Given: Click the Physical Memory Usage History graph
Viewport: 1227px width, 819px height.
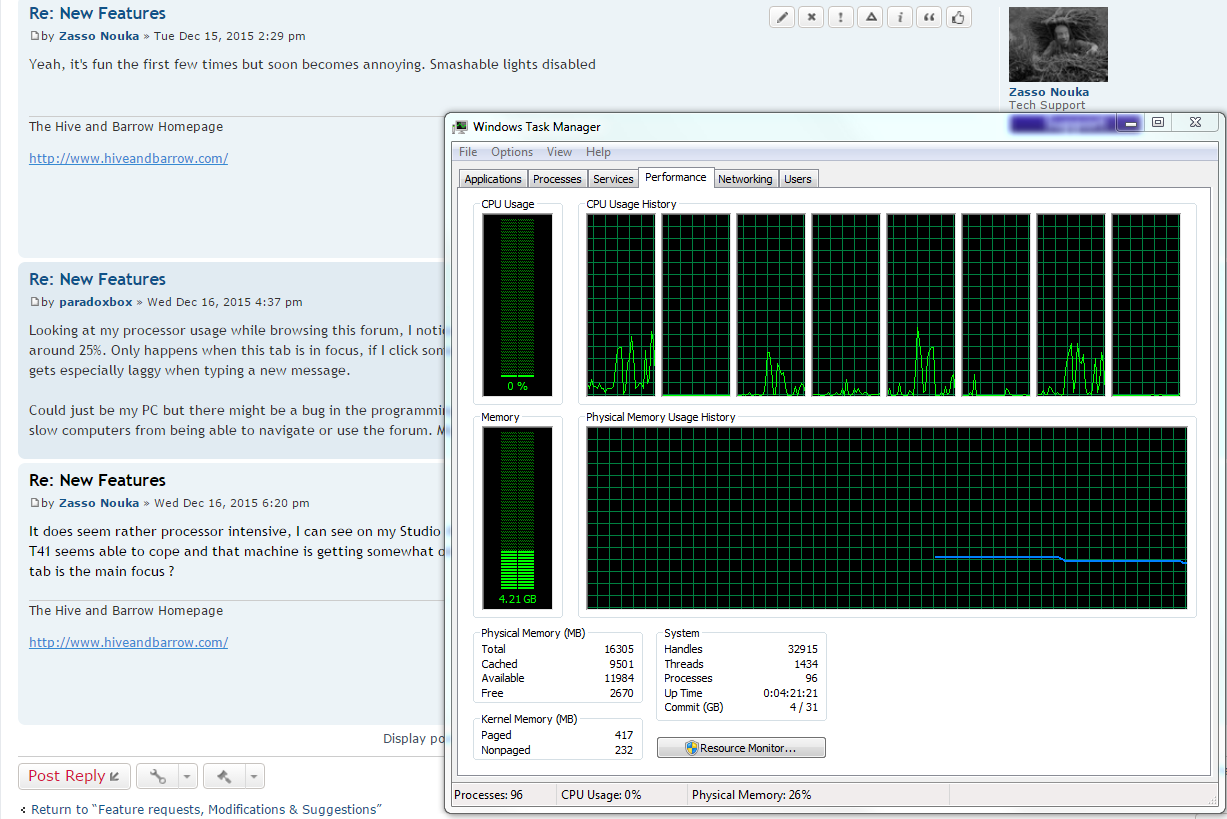Looking at the screenshot, I should tap(887, 518).
